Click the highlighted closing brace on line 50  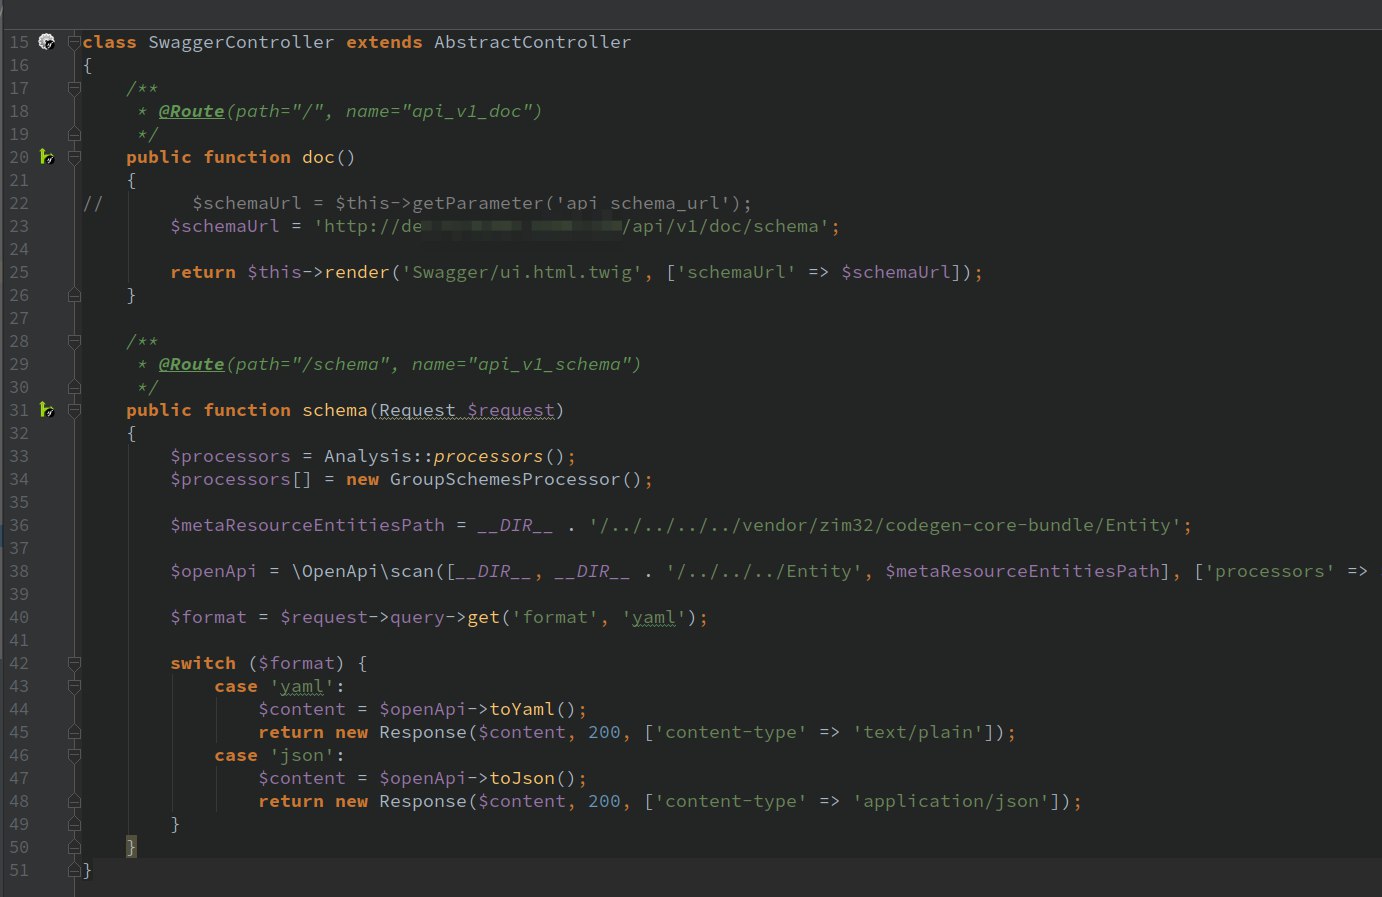click(x=131, y=847)
